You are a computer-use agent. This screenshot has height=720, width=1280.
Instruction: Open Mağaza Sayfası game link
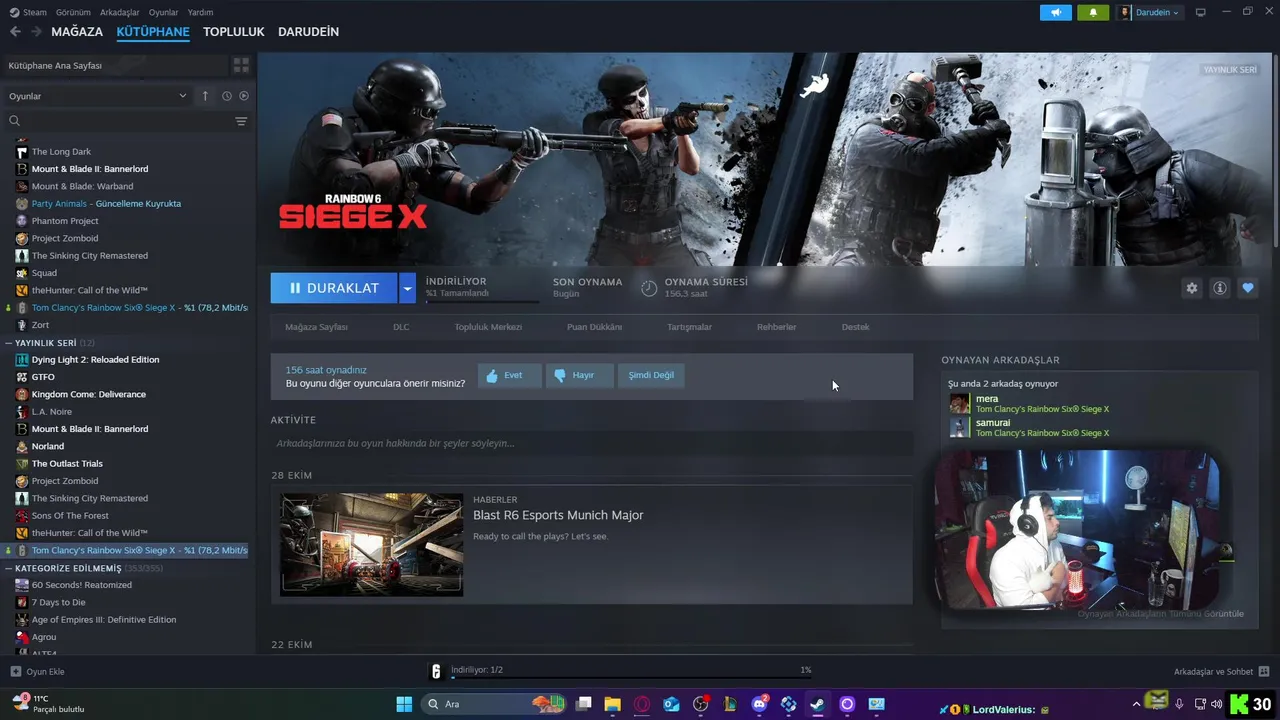point(316,327)
